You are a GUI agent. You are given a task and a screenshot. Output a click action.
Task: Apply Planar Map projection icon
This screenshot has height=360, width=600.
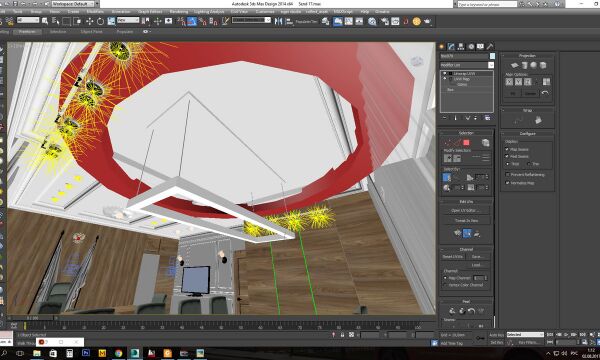click(x=514, y=65)
